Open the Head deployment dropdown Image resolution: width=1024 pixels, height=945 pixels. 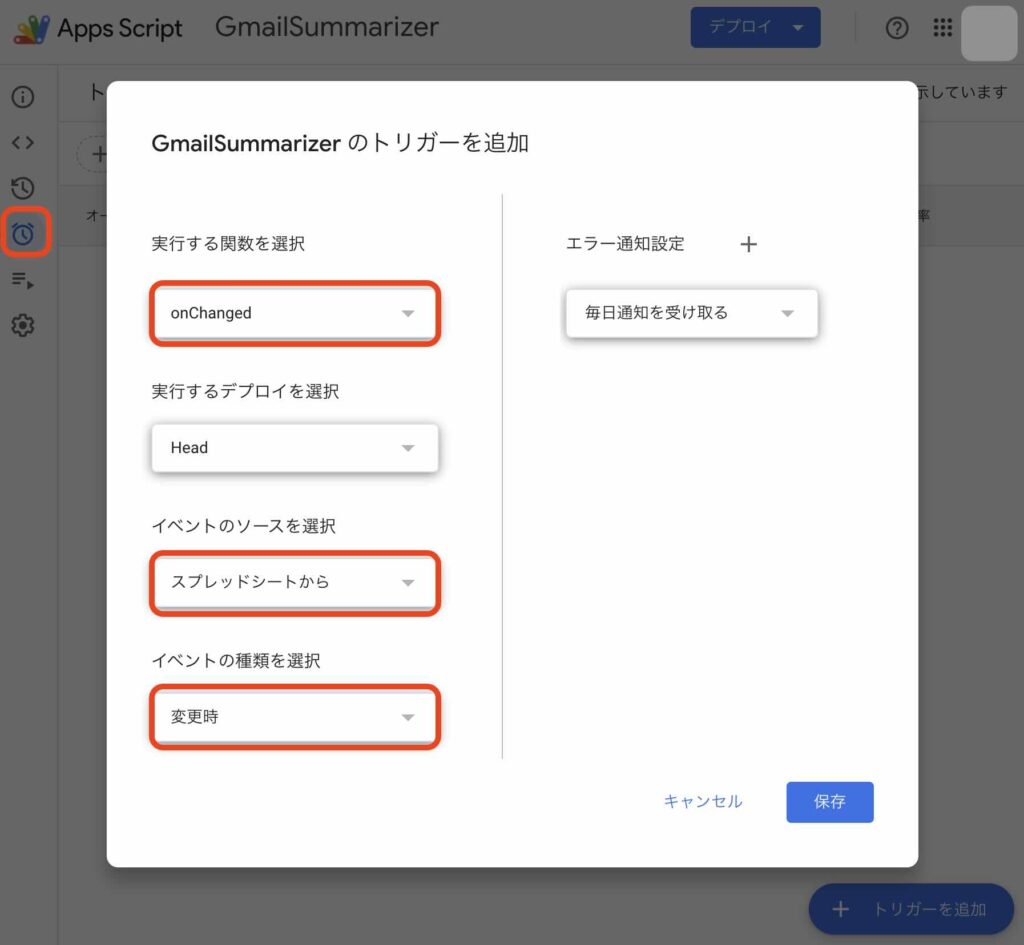295,448
